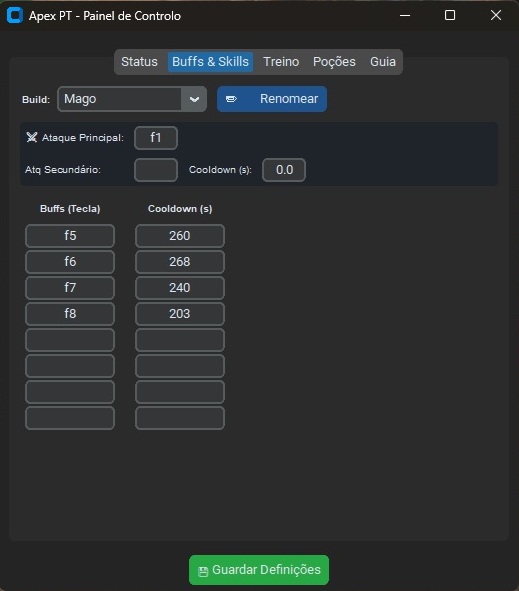Click the buff key field f6
This screenshot has width=519, height=591.
(70, 262)
